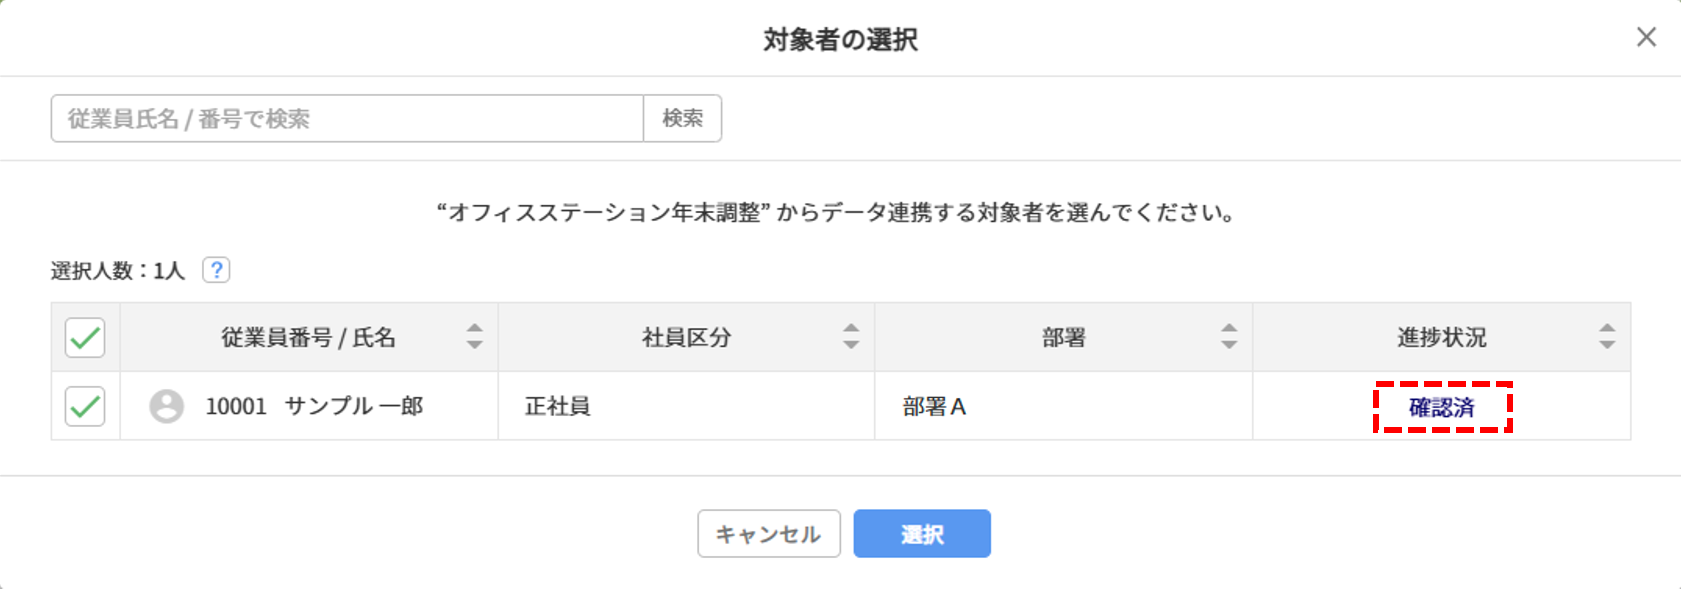
Task: Toggle the select-all checkbox in table header
Action: tap(85, 338)
